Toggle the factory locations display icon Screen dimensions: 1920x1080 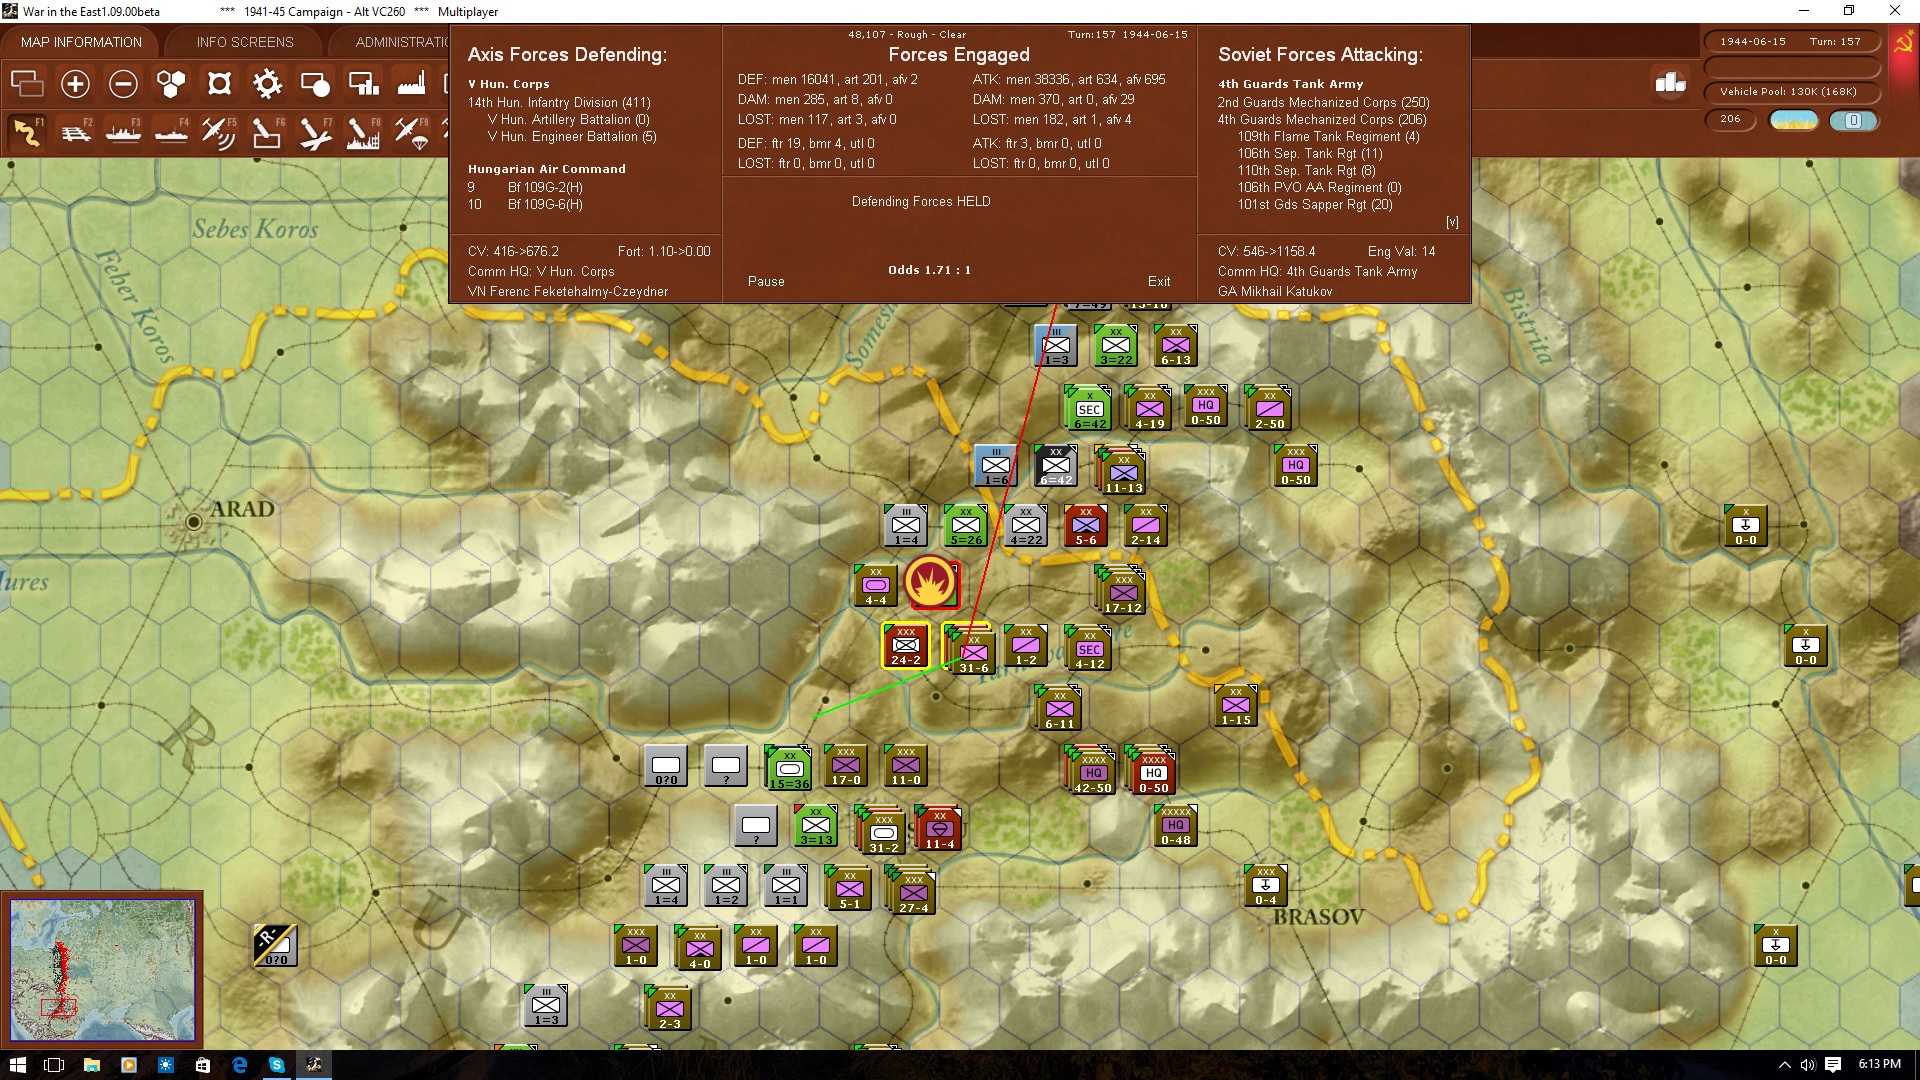[x=411, y=84]
